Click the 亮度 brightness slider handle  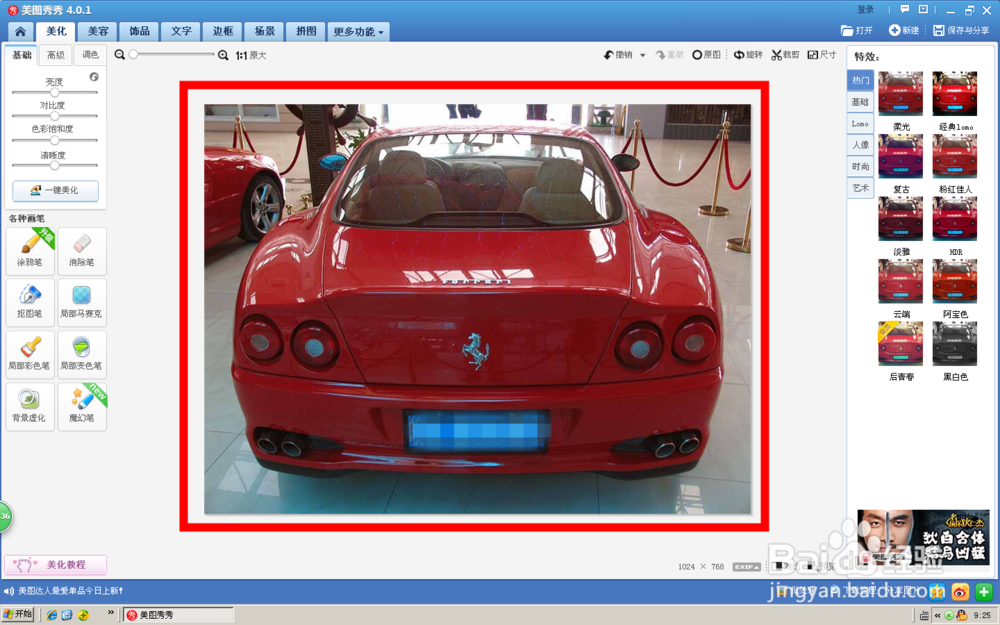[x=54, y=92]
